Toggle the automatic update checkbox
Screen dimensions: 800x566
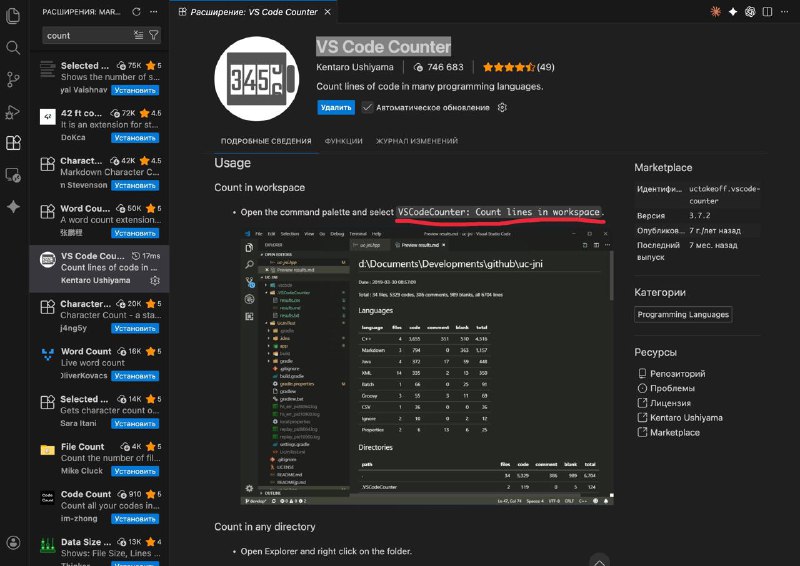coord(367,108)
